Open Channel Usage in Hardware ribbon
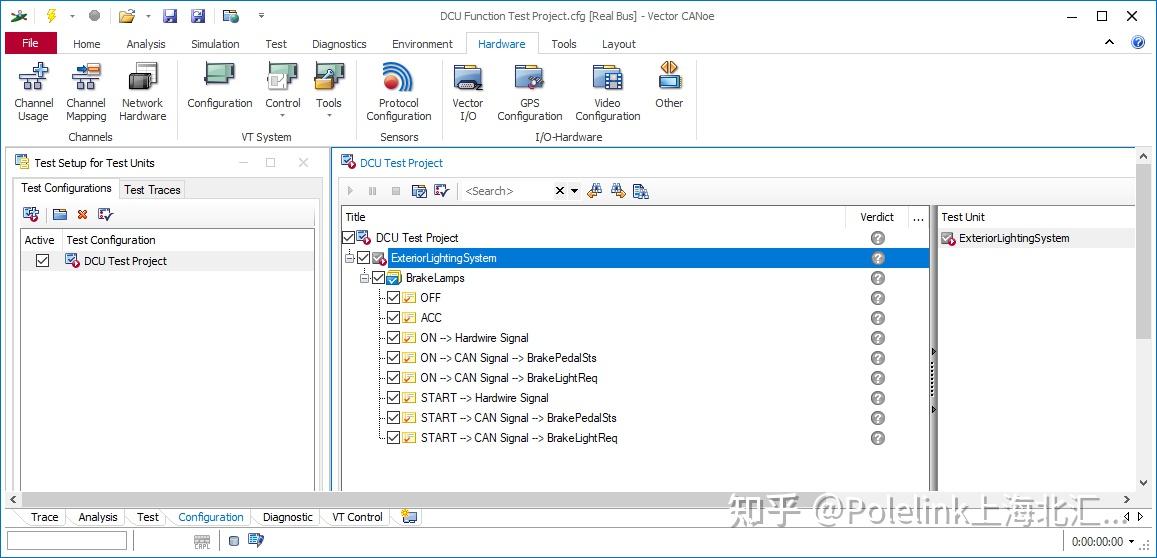The width and height of the screenshot is (1157, 558). click(33, 93)
